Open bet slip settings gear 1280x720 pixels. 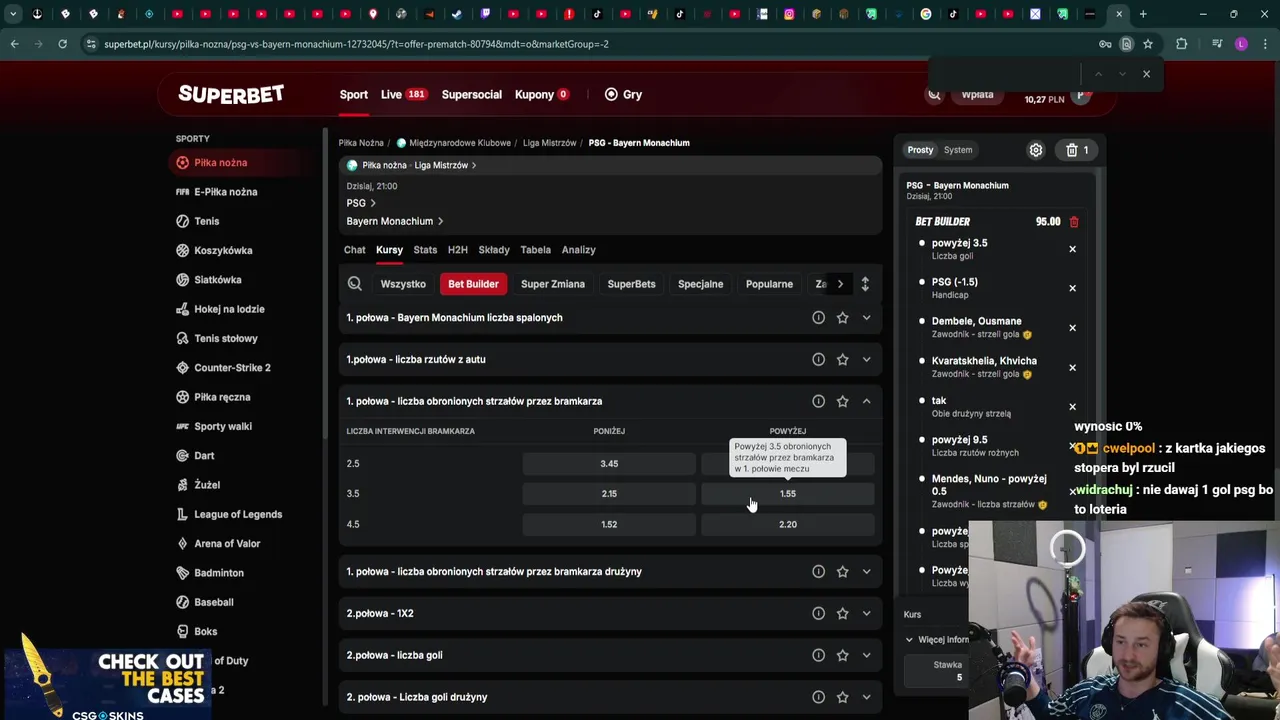[1036, 150]
